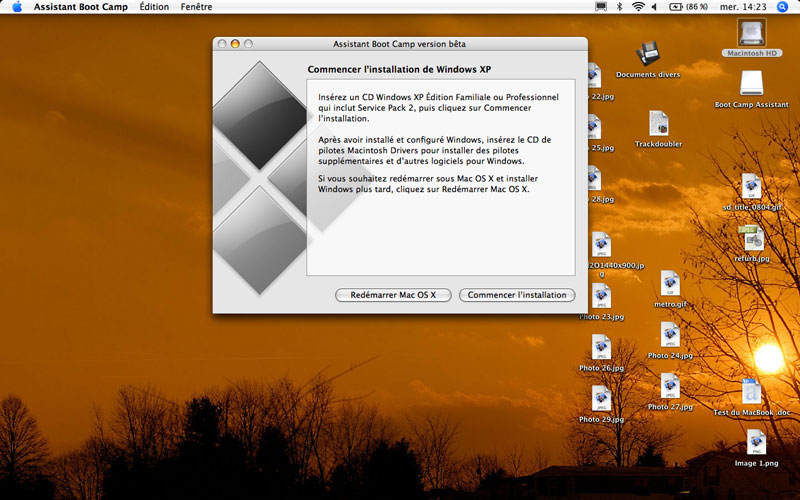Click the Boot Camp diamond logo graphic
This screenshot has width=800, height=500.
[x=260, y=178]
